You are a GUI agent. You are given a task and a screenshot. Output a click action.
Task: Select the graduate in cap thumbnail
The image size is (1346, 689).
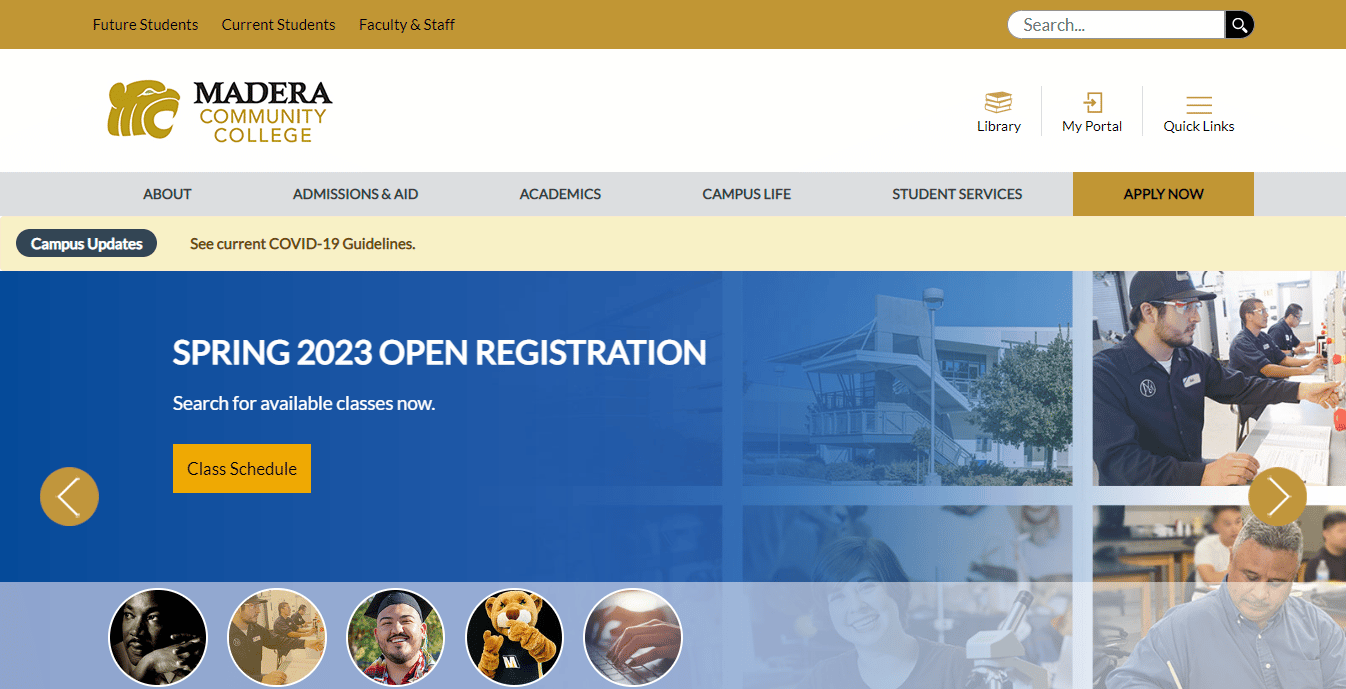tap(395, 637)
